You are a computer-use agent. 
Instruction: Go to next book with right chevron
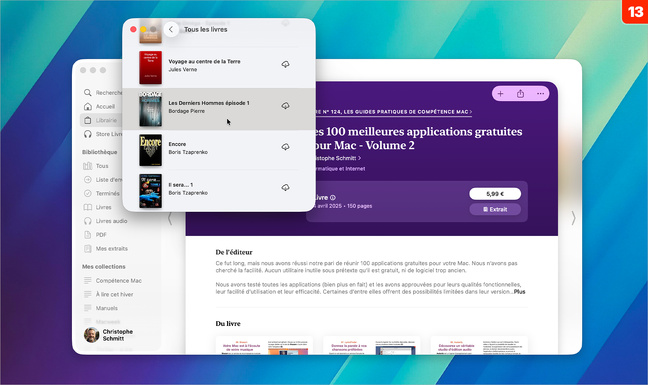(x=573, y=218)
